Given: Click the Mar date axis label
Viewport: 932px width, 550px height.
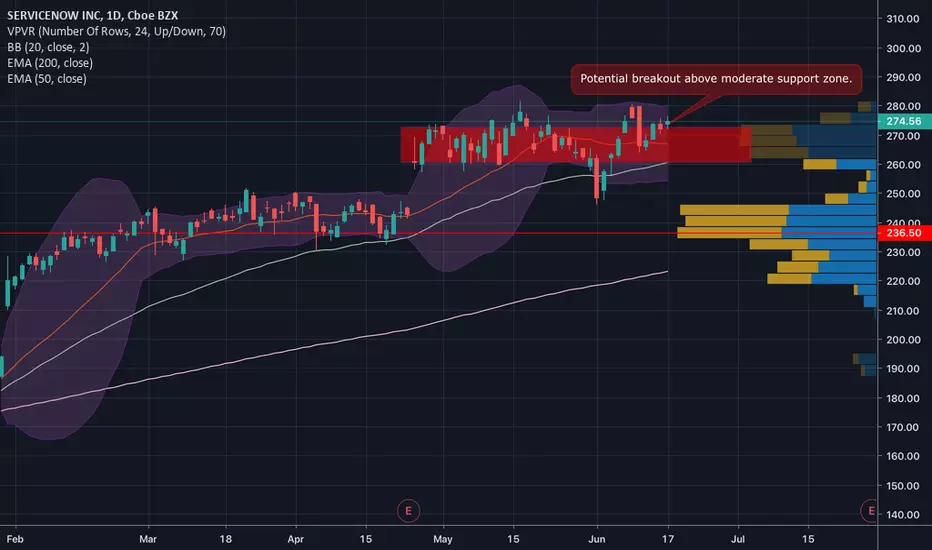Looking at the screenshot, I should tap(148, 539).
